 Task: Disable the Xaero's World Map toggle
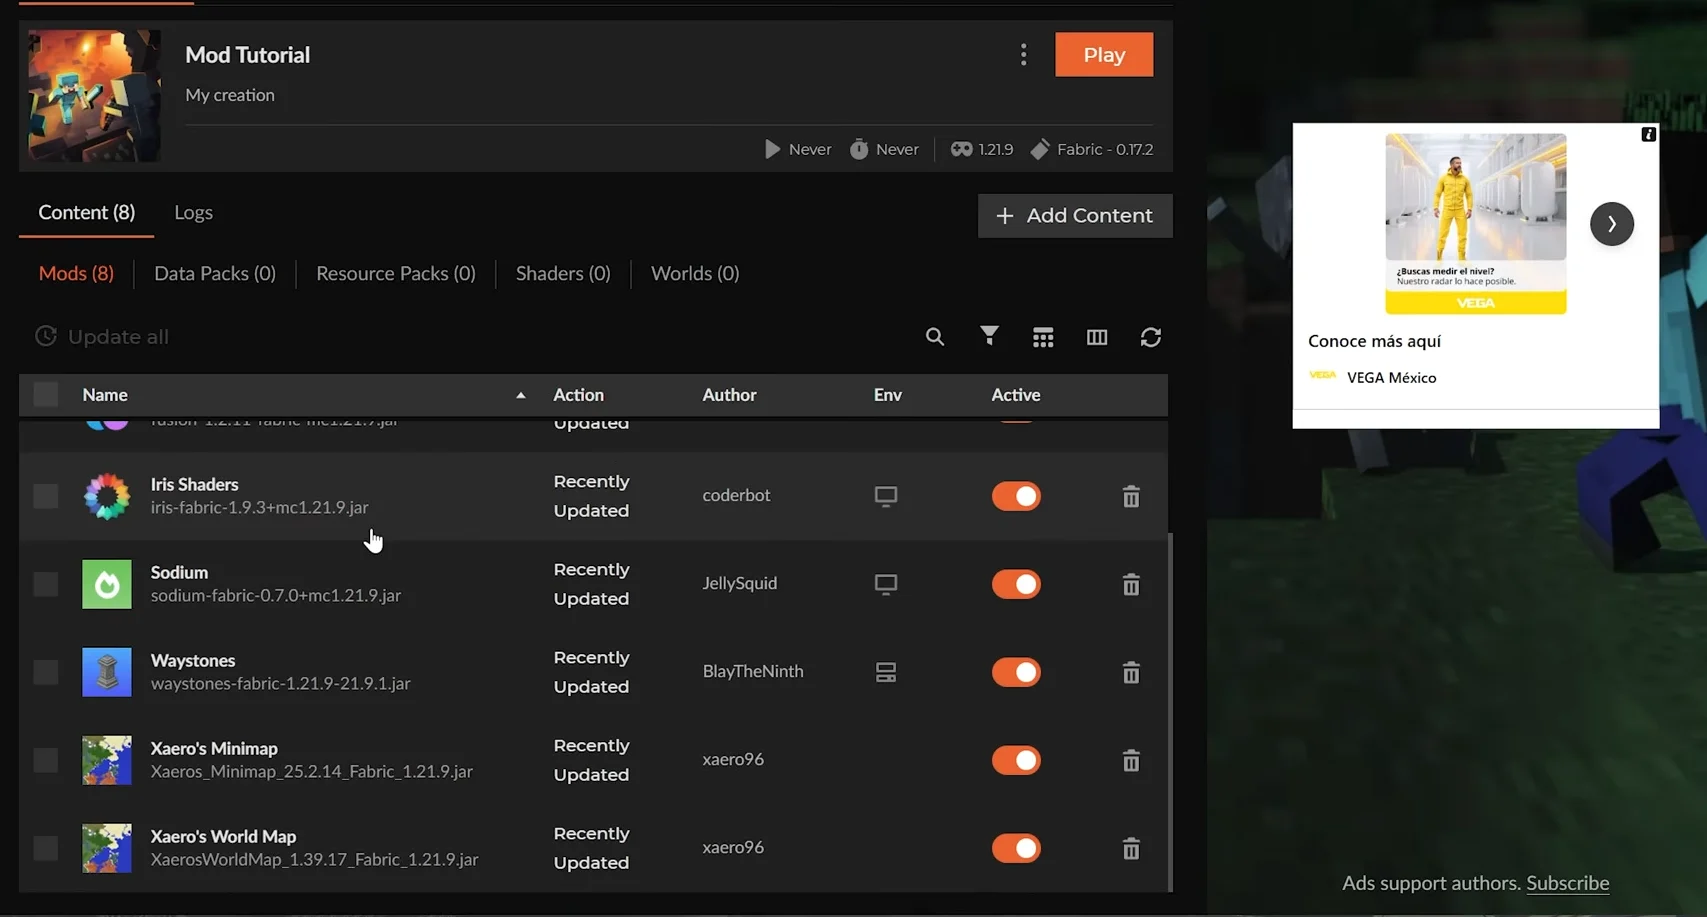point(1016,848)
